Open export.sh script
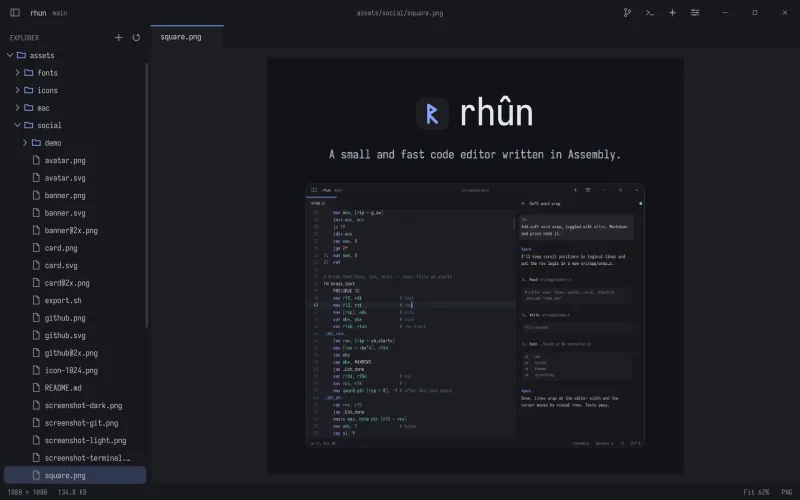The image size is (800, 500). coord(74,301)
